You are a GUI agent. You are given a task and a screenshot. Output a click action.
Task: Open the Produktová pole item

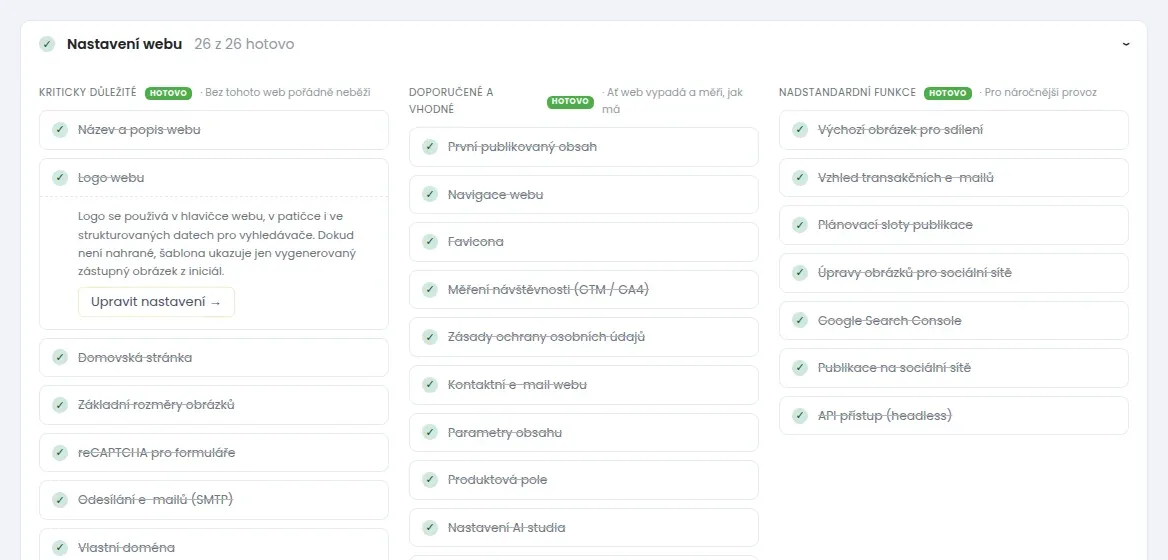click(584, 480)
